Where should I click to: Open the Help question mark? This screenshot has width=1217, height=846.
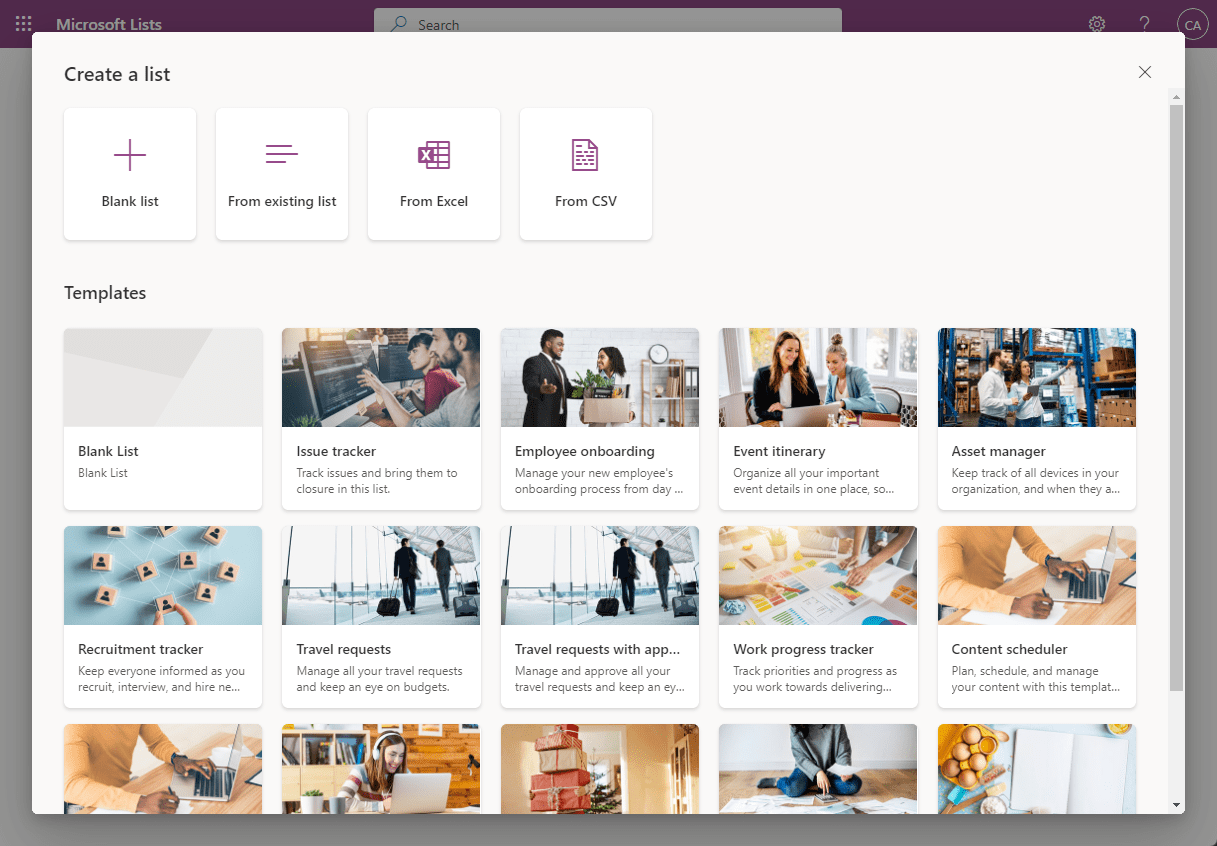click(1145, 24)
